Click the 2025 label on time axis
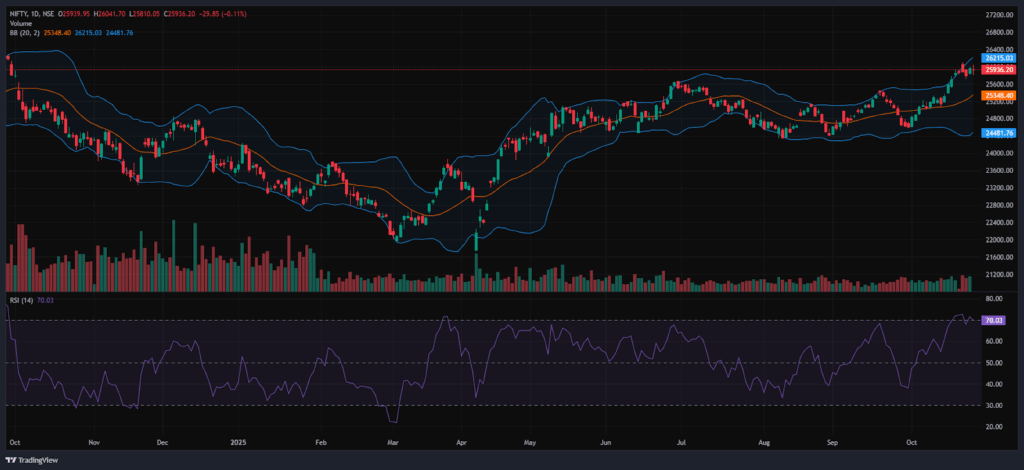This screenshot has width=1024, height=470. [238, 440]
